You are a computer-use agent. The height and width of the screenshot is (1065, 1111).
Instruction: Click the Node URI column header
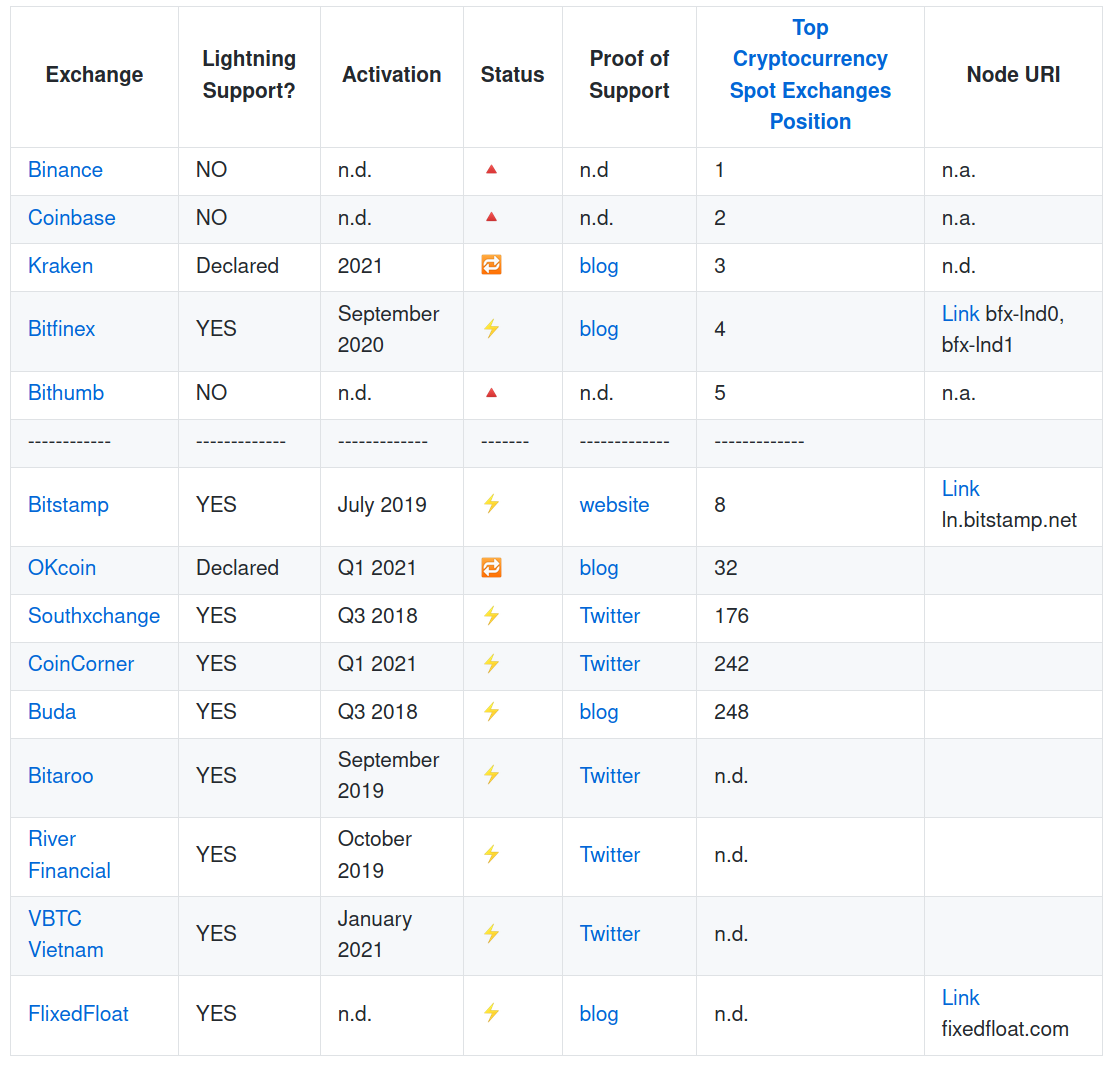click(1013, 75)
